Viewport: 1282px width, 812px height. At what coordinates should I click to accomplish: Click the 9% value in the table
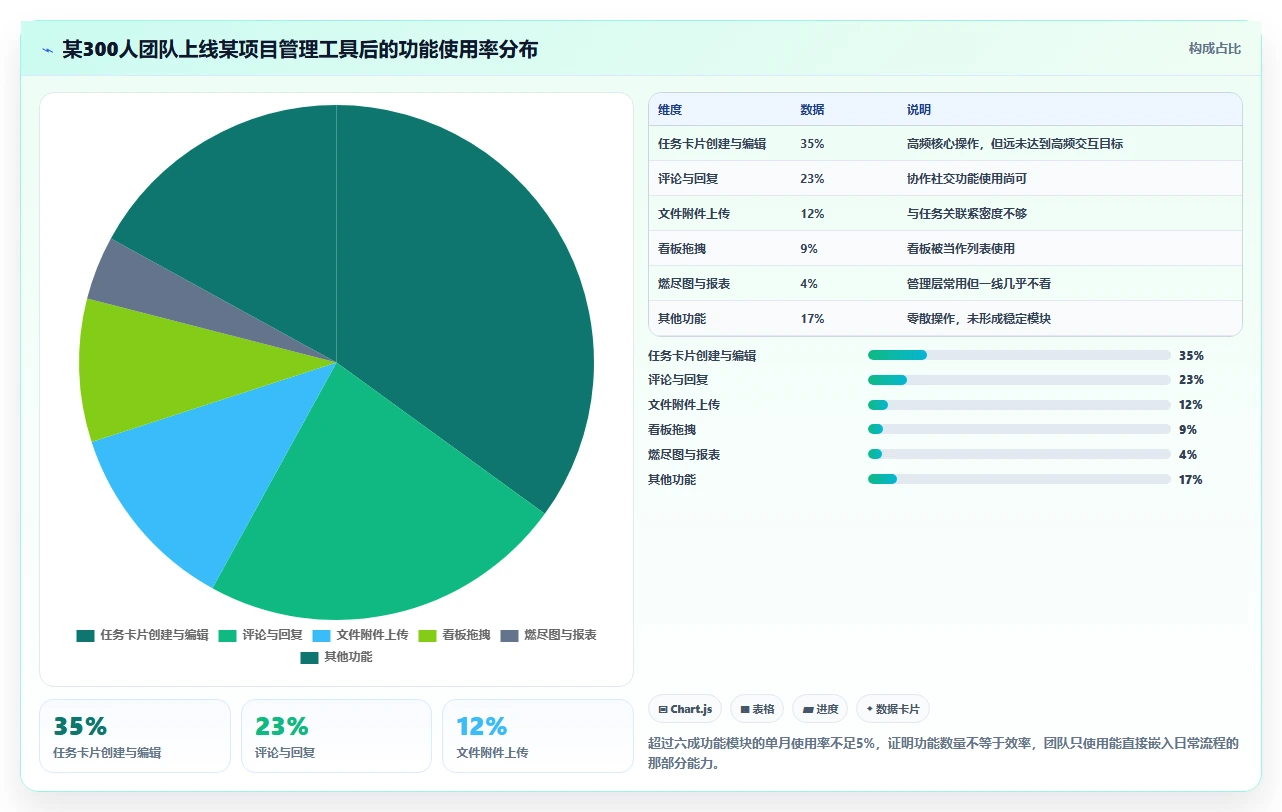pyautogui.click(x=809, y=249)
